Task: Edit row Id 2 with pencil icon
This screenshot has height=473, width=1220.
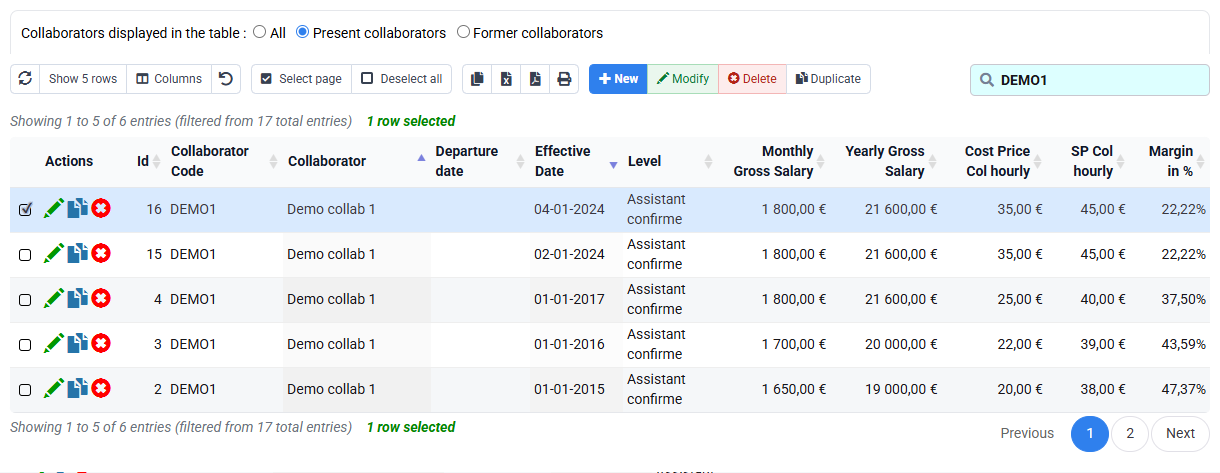Action: click(54, 389)
